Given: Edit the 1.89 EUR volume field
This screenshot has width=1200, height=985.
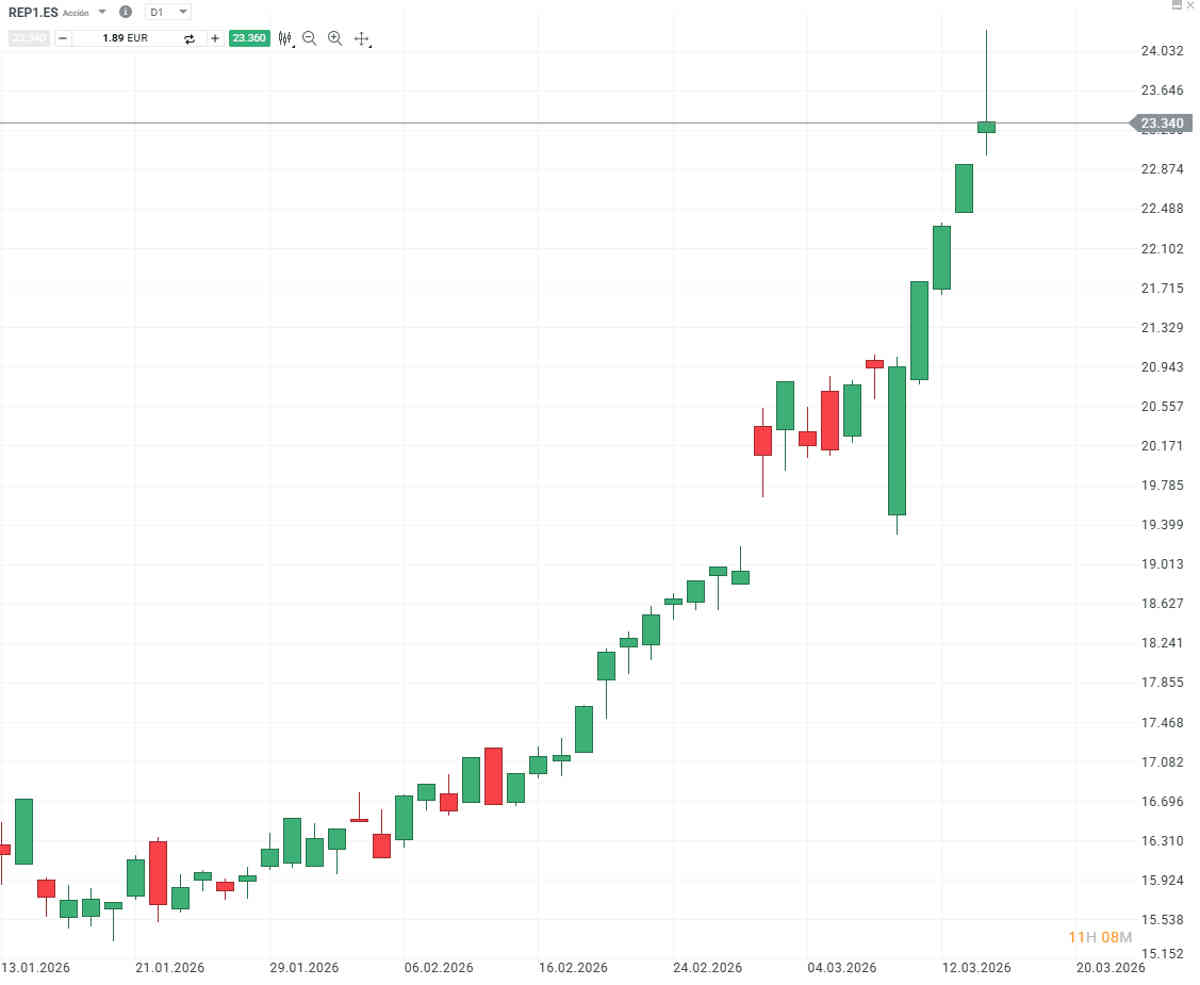Looking at the screenshot, I should click(125, 39).
